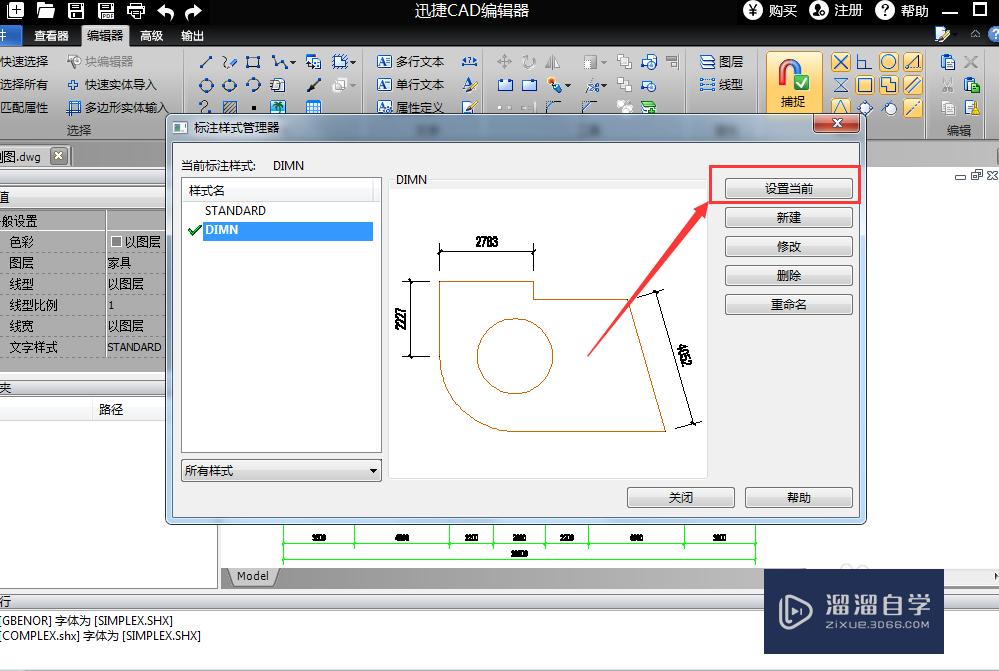Click the Dimension icon beside 多行文本
This screenshot has height=671, width=999.
pos(470,62)
